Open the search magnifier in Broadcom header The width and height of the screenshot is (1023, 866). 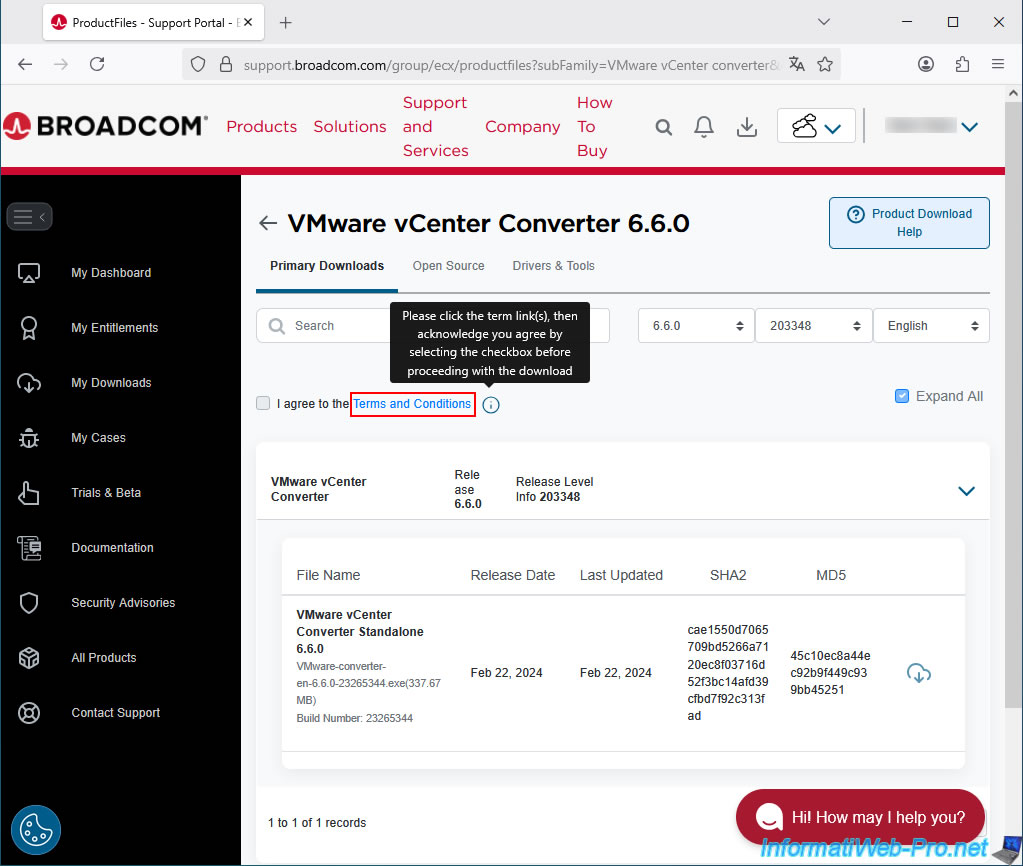[664, 127]
